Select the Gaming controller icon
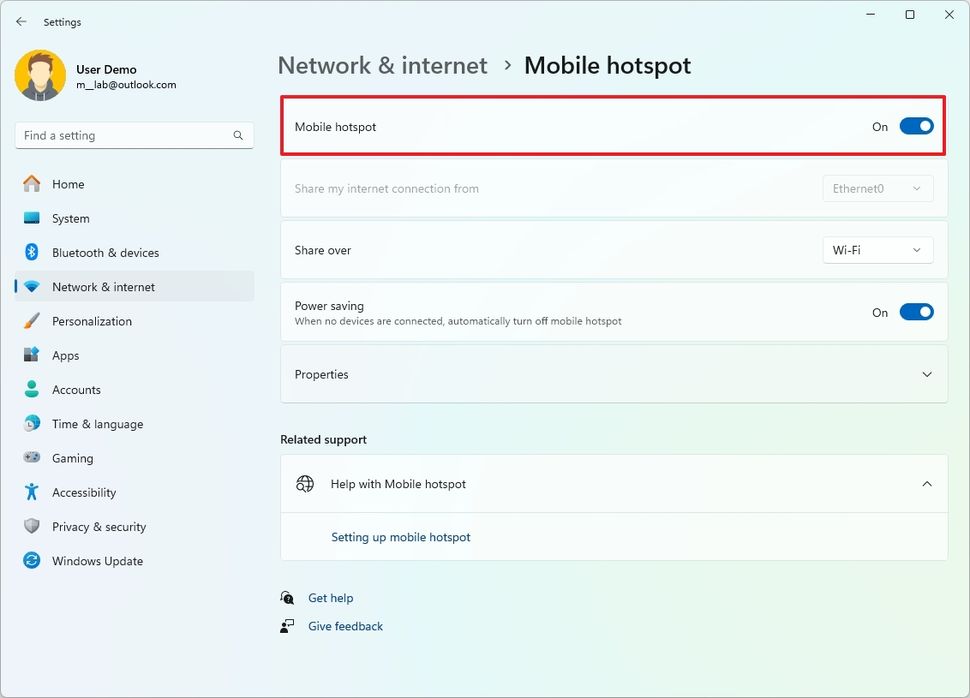 coord(32,457)
